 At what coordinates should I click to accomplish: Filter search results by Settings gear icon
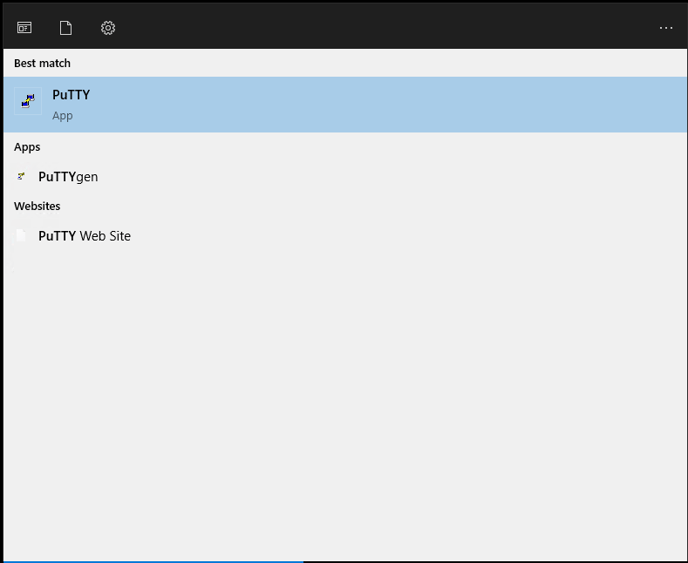108,28
